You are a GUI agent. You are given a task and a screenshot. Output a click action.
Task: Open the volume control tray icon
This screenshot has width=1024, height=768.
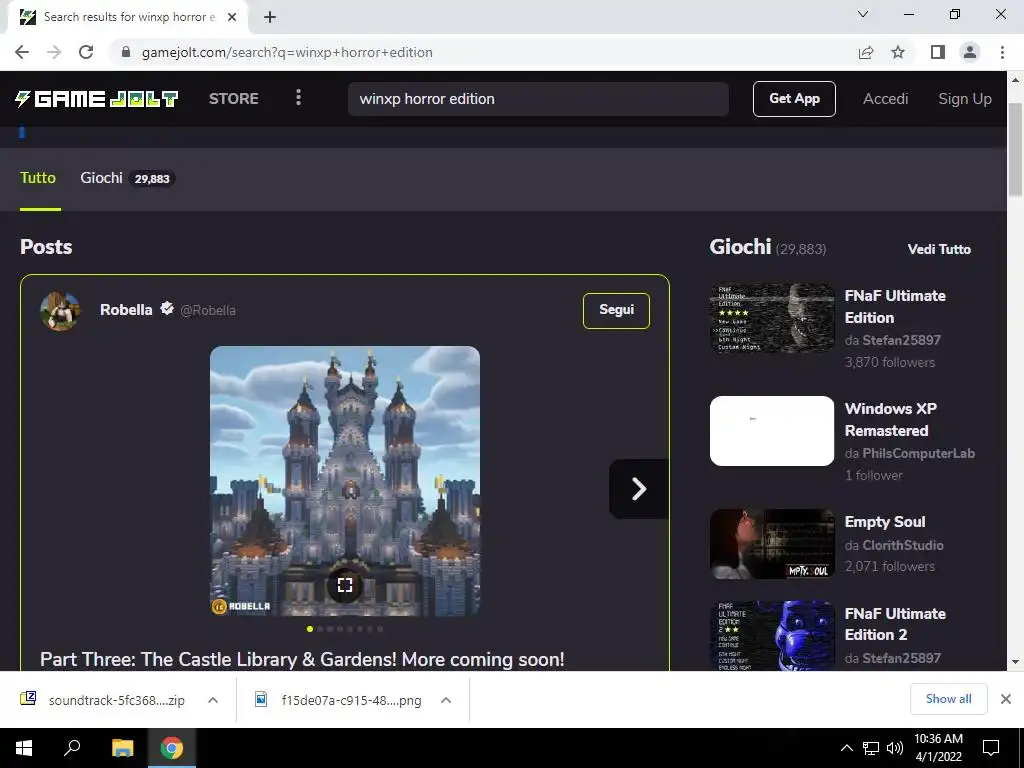[x=895, y=748]
